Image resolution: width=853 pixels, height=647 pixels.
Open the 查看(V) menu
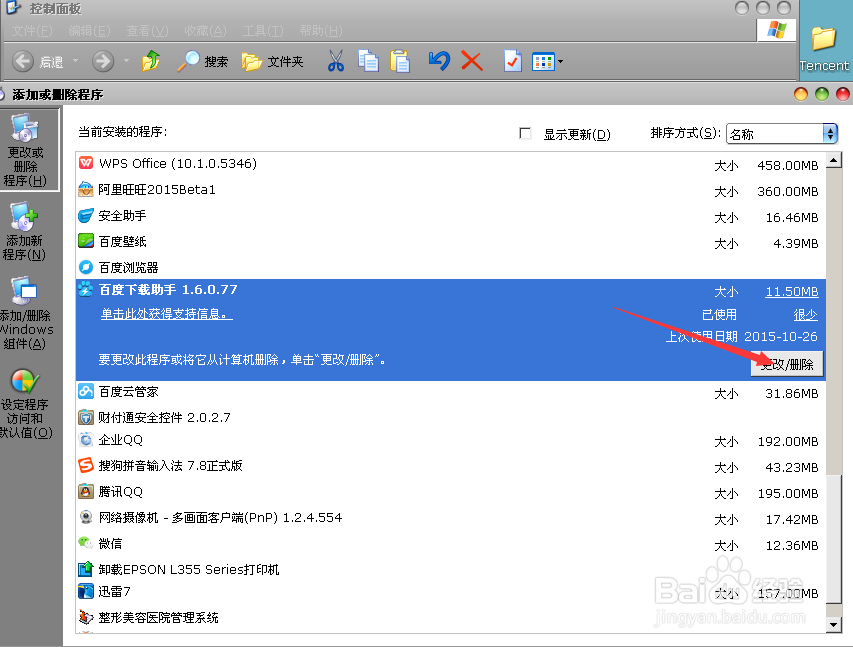click(x=147, y=31)
